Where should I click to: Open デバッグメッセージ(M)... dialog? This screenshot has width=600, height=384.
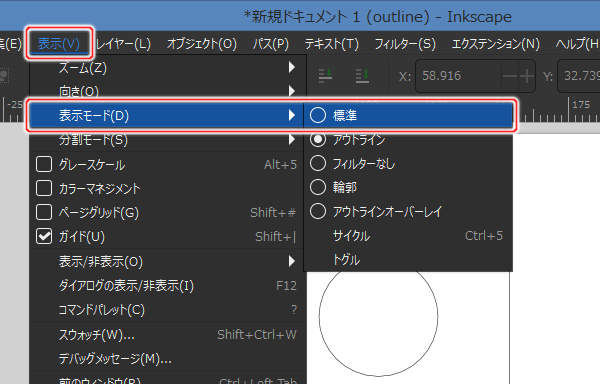tap(168, 359)
